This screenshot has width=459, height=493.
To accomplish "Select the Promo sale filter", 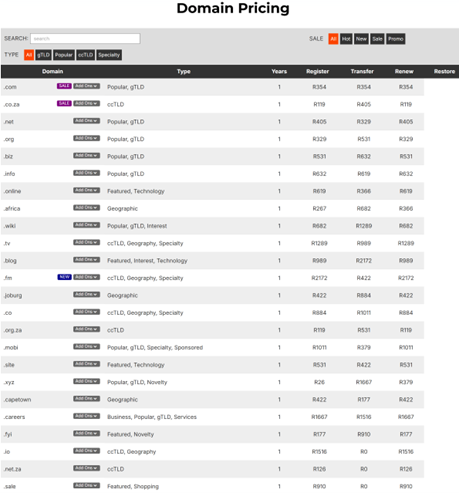I will click(396, 39).
